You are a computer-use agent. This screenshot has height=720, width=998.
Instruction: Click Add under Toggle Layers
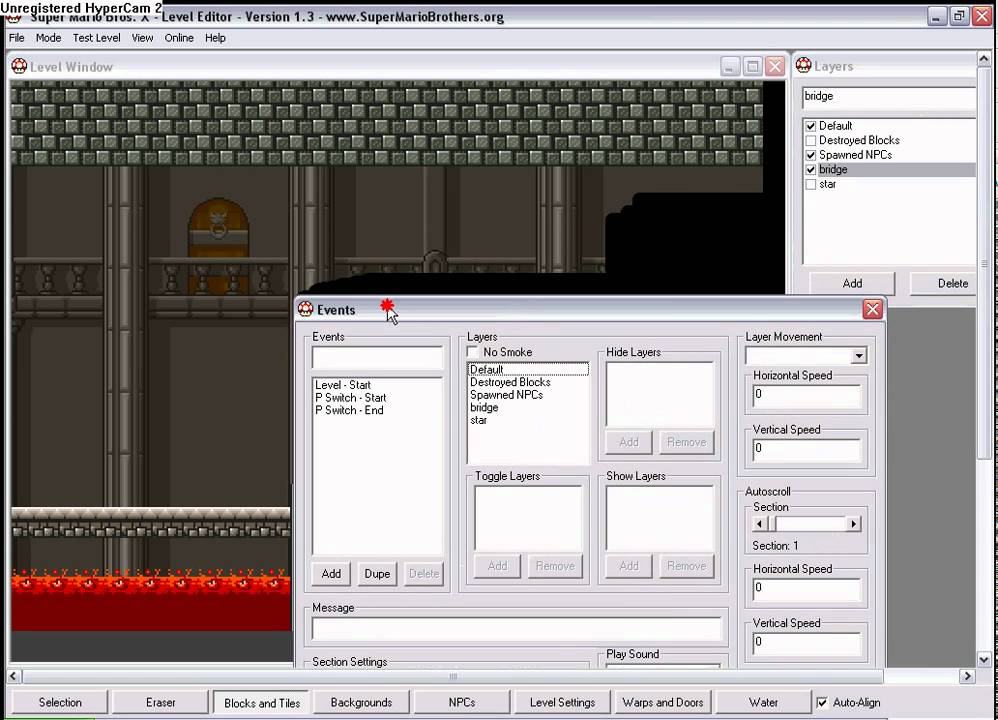pyautogui.click(x=497, y=566)
